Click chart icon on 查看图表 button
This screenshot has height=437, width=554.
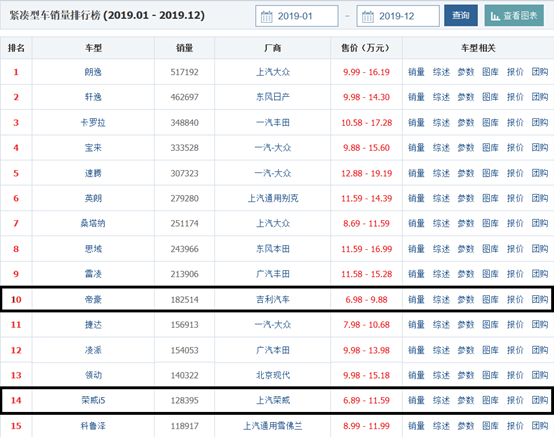point(495,16)
